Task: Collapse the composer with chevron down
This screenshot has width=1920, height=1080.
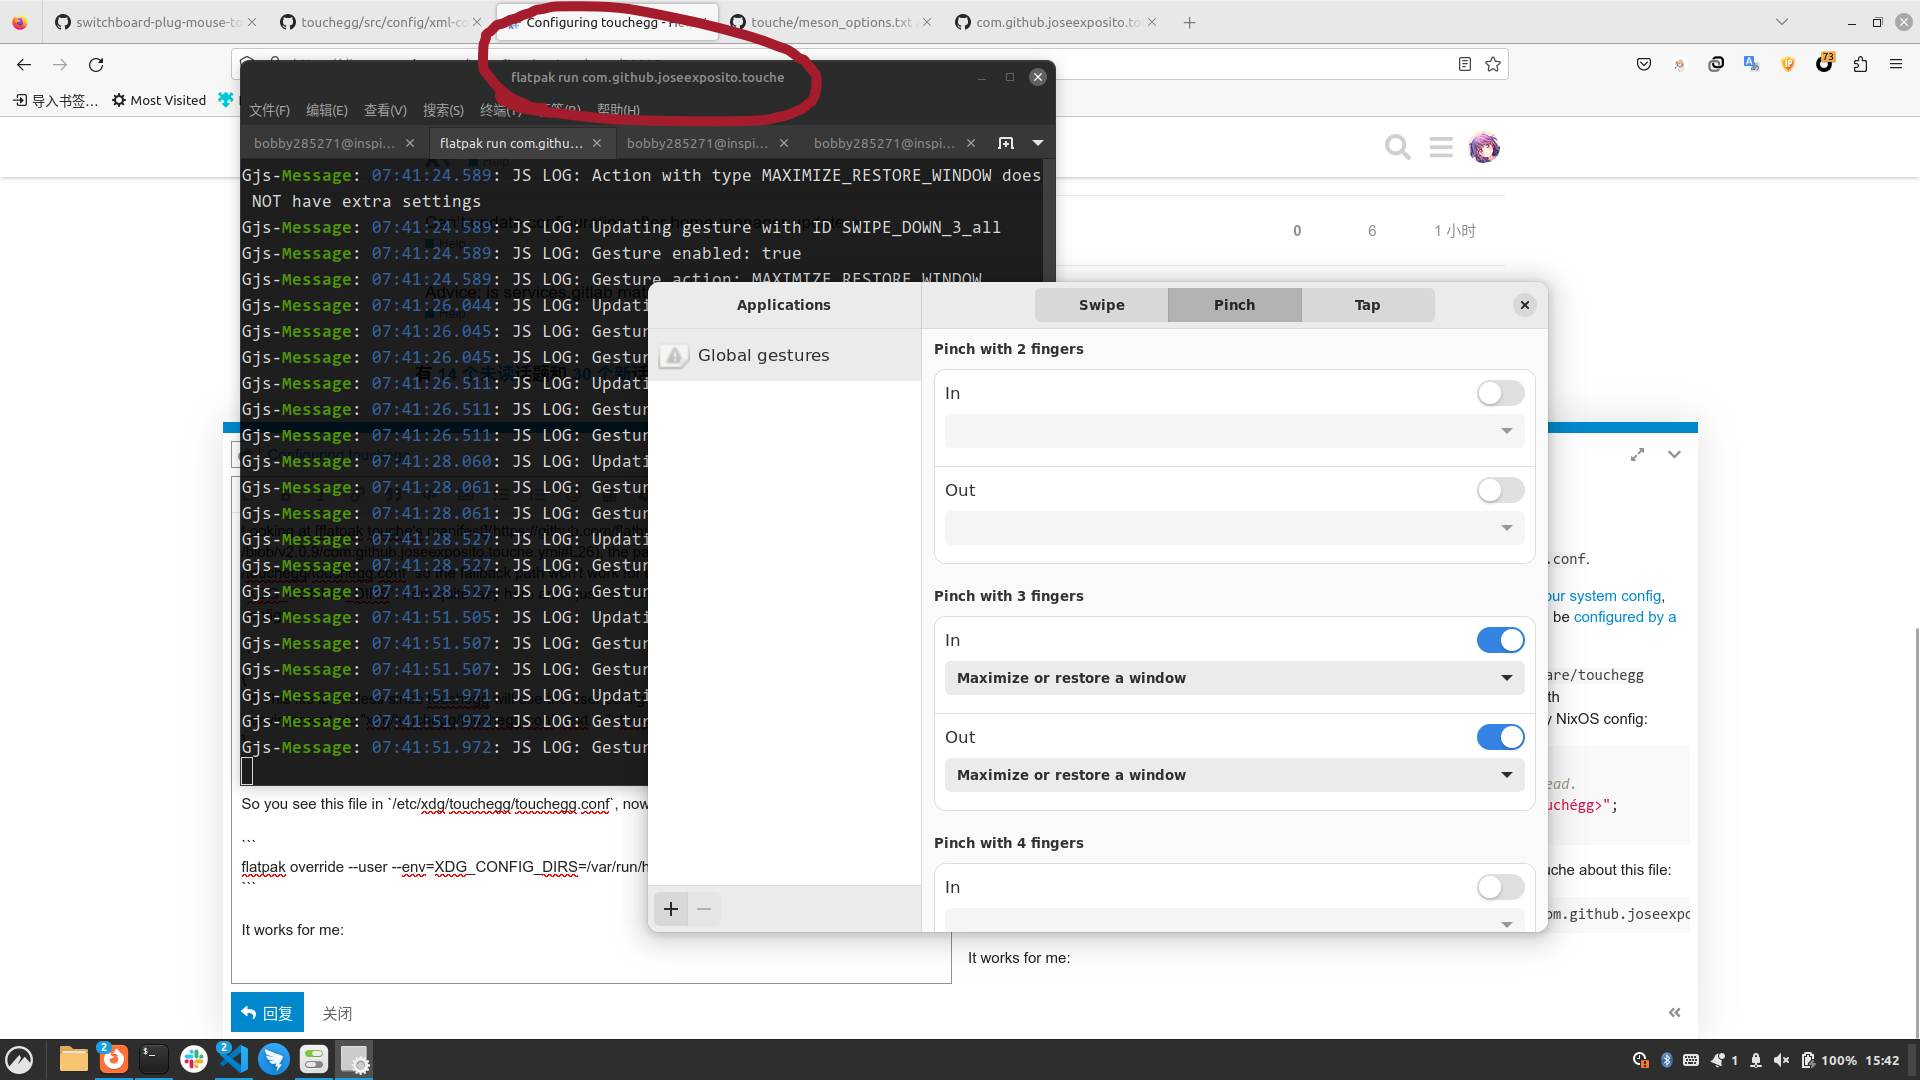Action: coord(1673,454)
